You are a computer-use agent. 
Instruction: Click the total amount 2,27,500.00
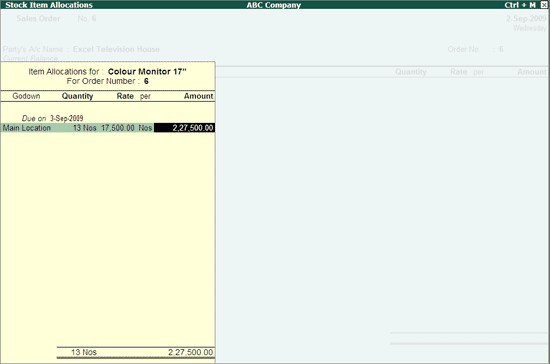point(190,352)
